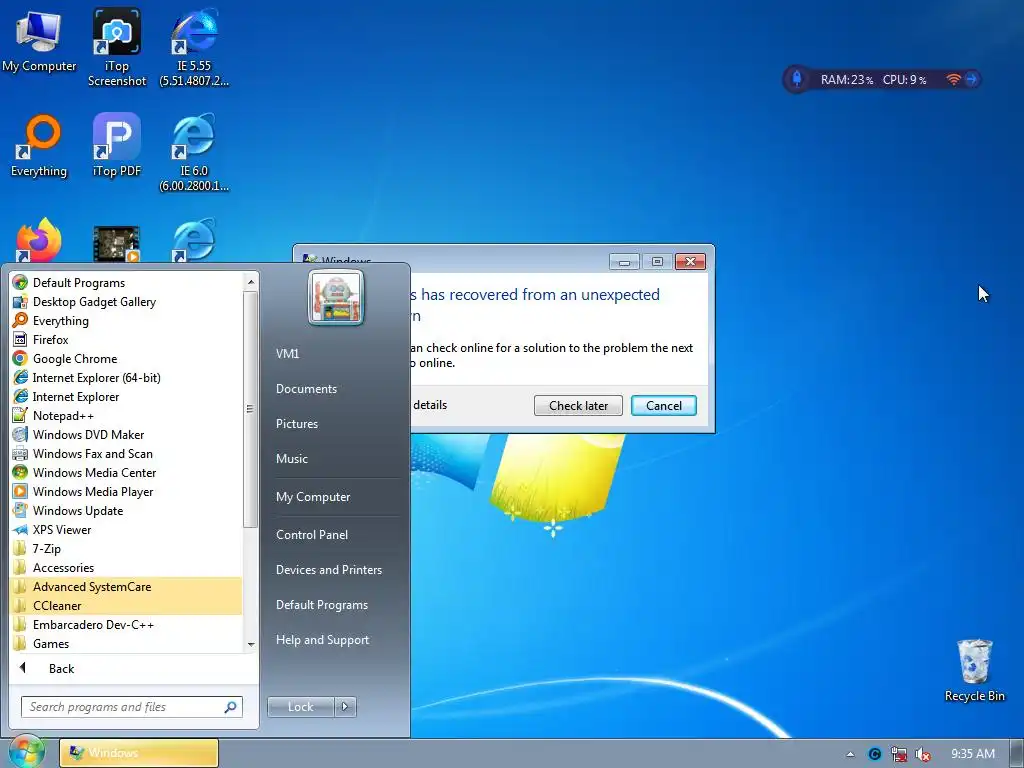Image resolution: width=1024 pixels, height=768 pixels.
Task: Open the video file desktop icon
Action: pyautogui.click(x=116, y=243)
